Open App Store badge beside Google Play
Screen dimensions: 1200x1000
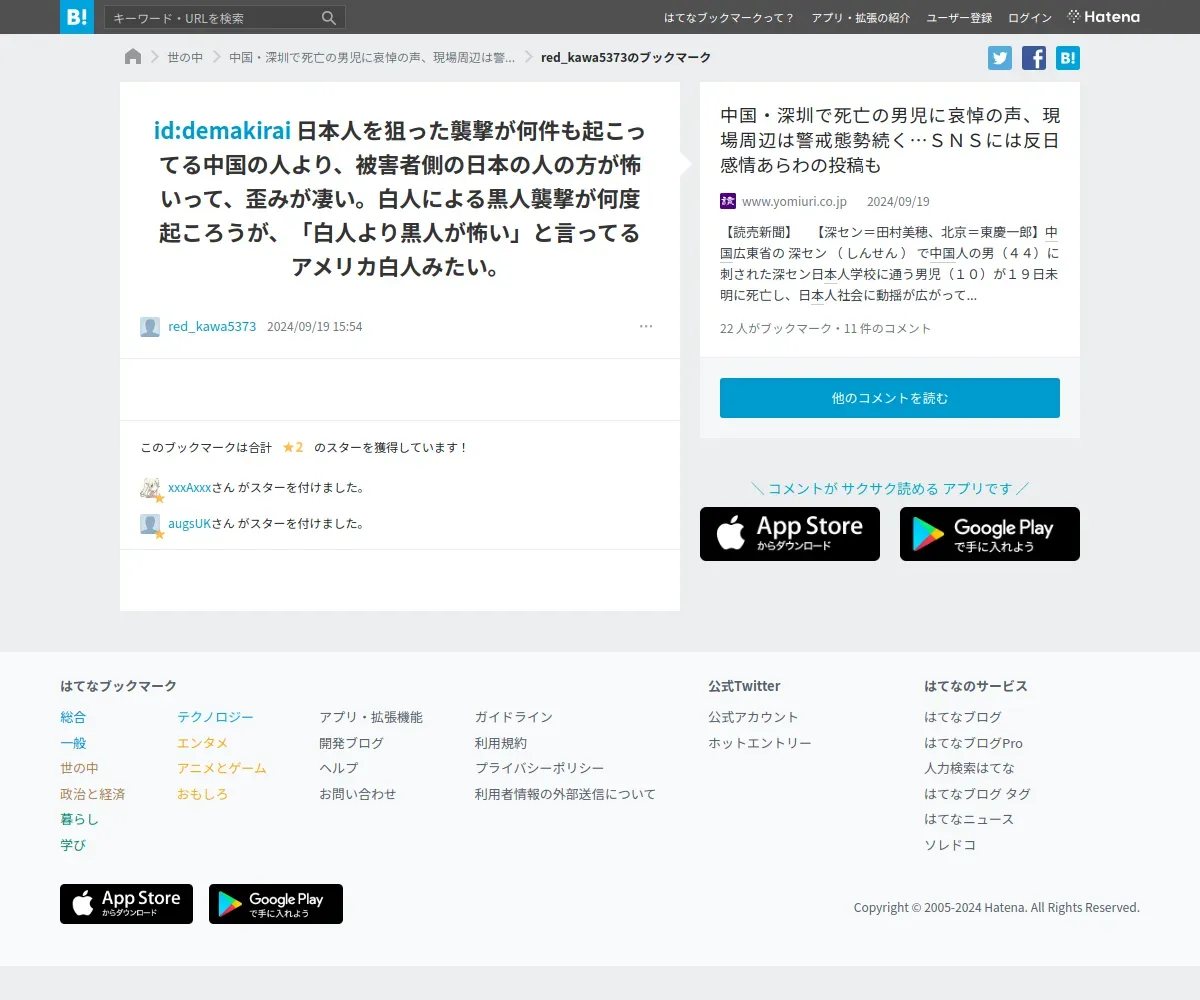(x=790, y=534)
